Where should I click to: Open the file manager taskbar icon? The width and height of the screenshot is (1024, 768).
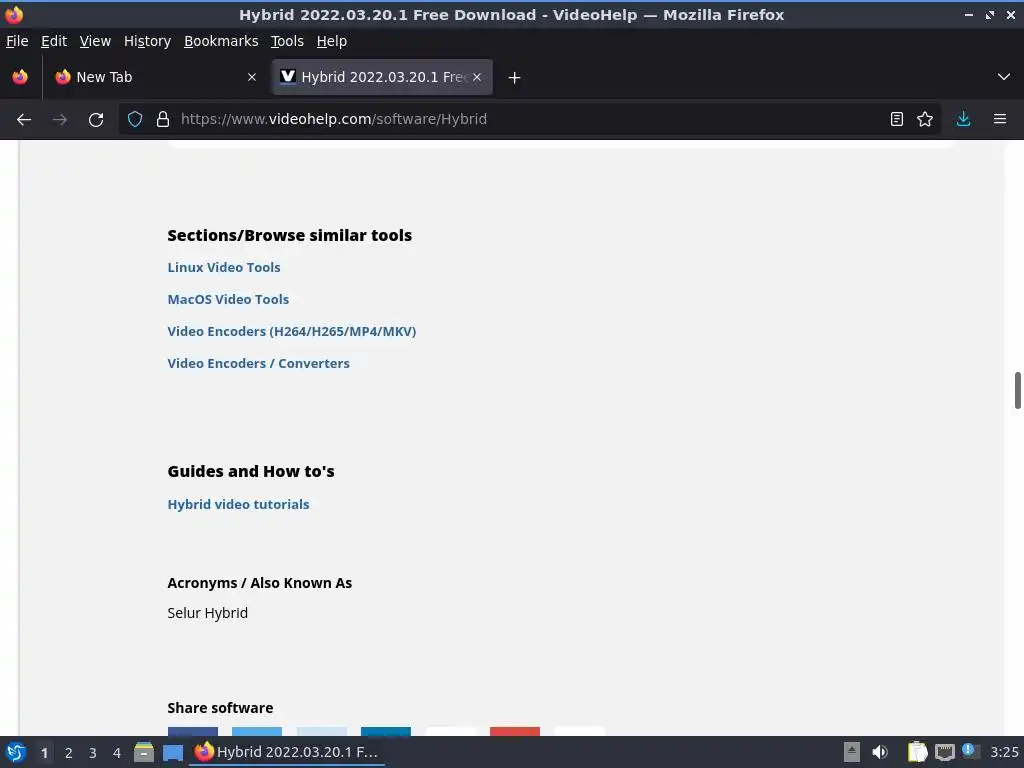(144, 752)
